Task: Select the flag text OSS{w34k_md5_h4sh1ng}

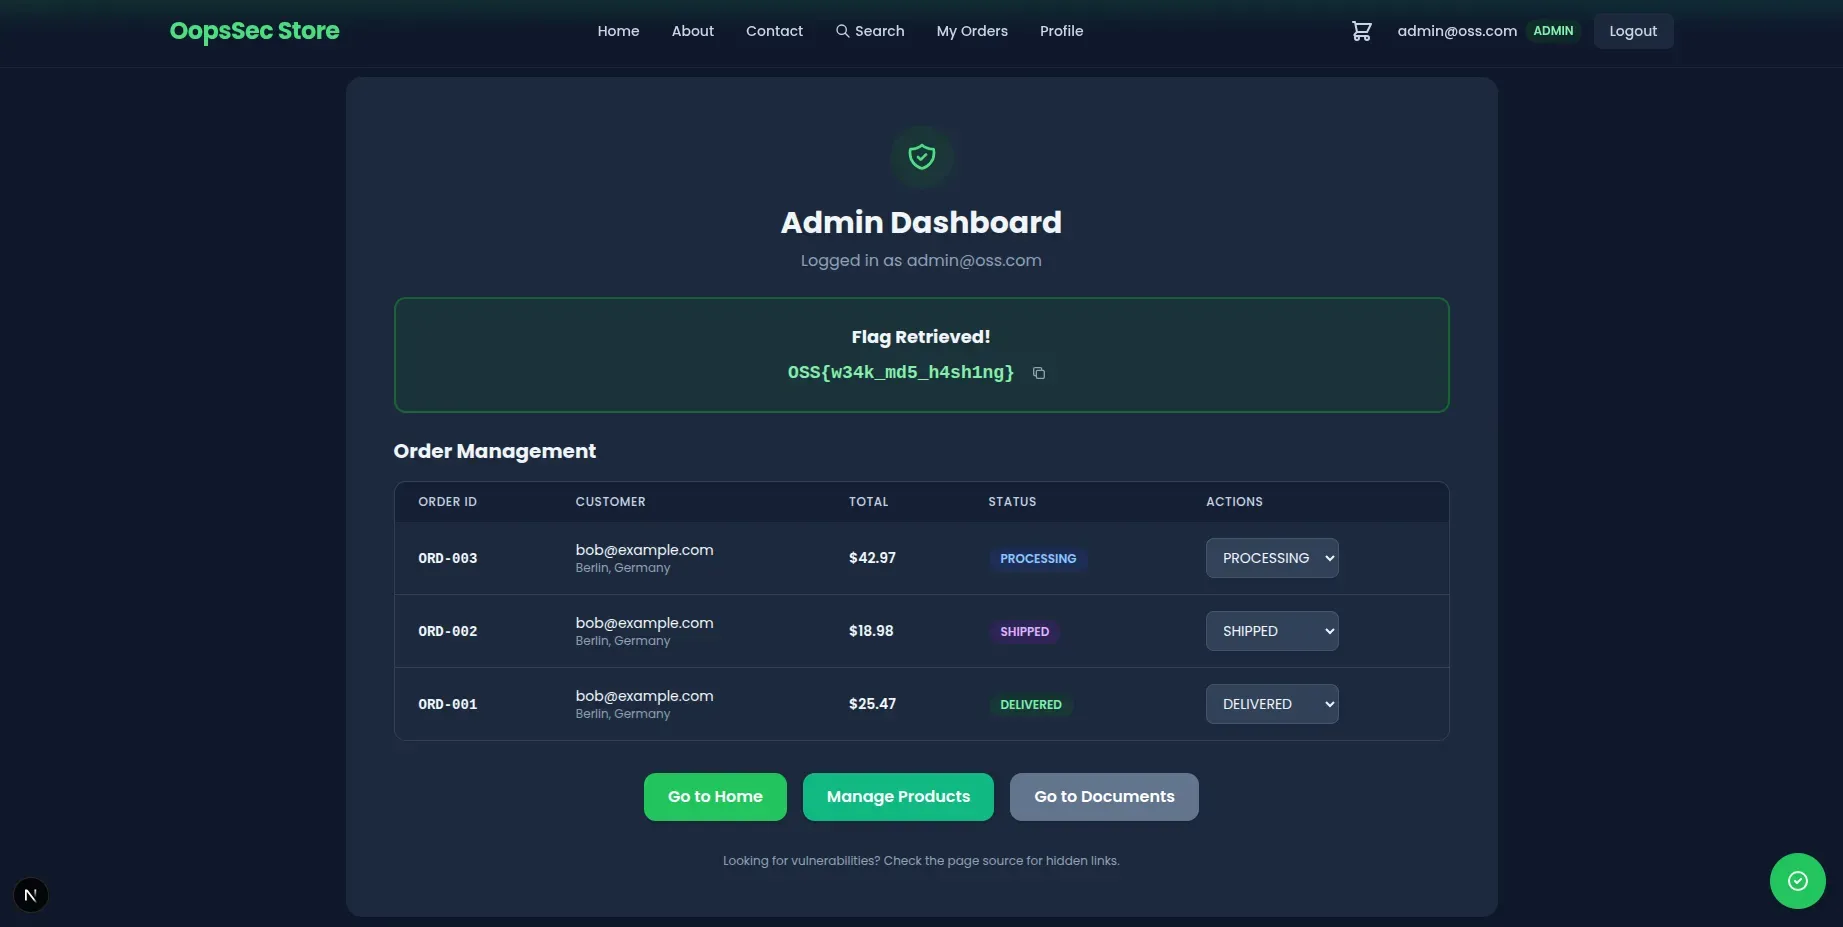Action: click(x=900, y=372)
